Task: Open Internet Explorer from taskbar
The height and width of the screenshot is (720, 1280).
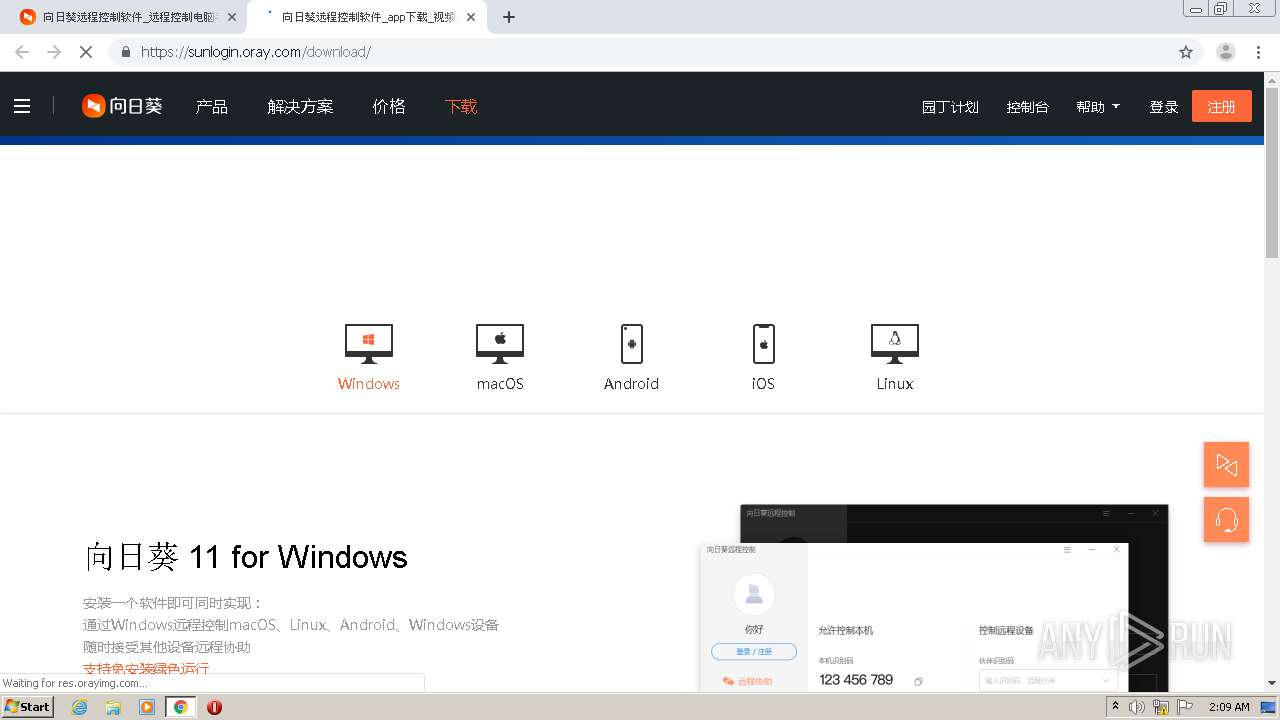Action: 80,707
